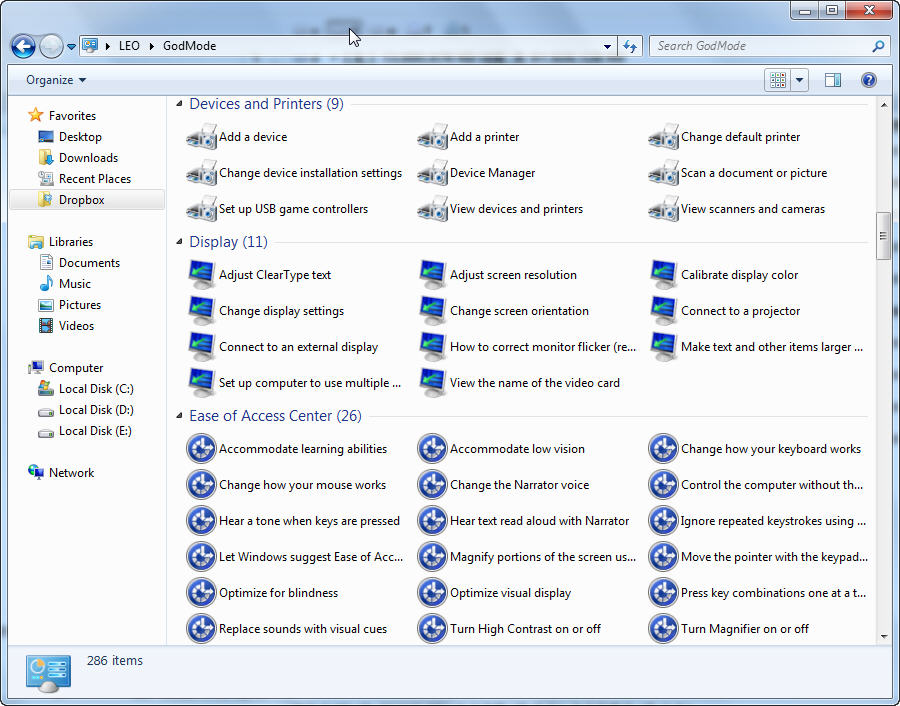Click the scrollbar down arrow
Screen dimensions: 900x706
pyautogui.click(x=883, y=637)
